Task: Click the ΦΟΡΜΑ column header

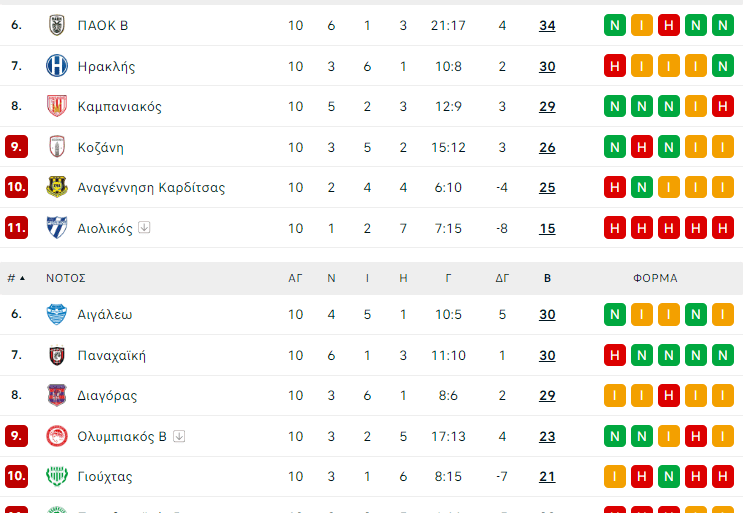Action: pos(655,278)
